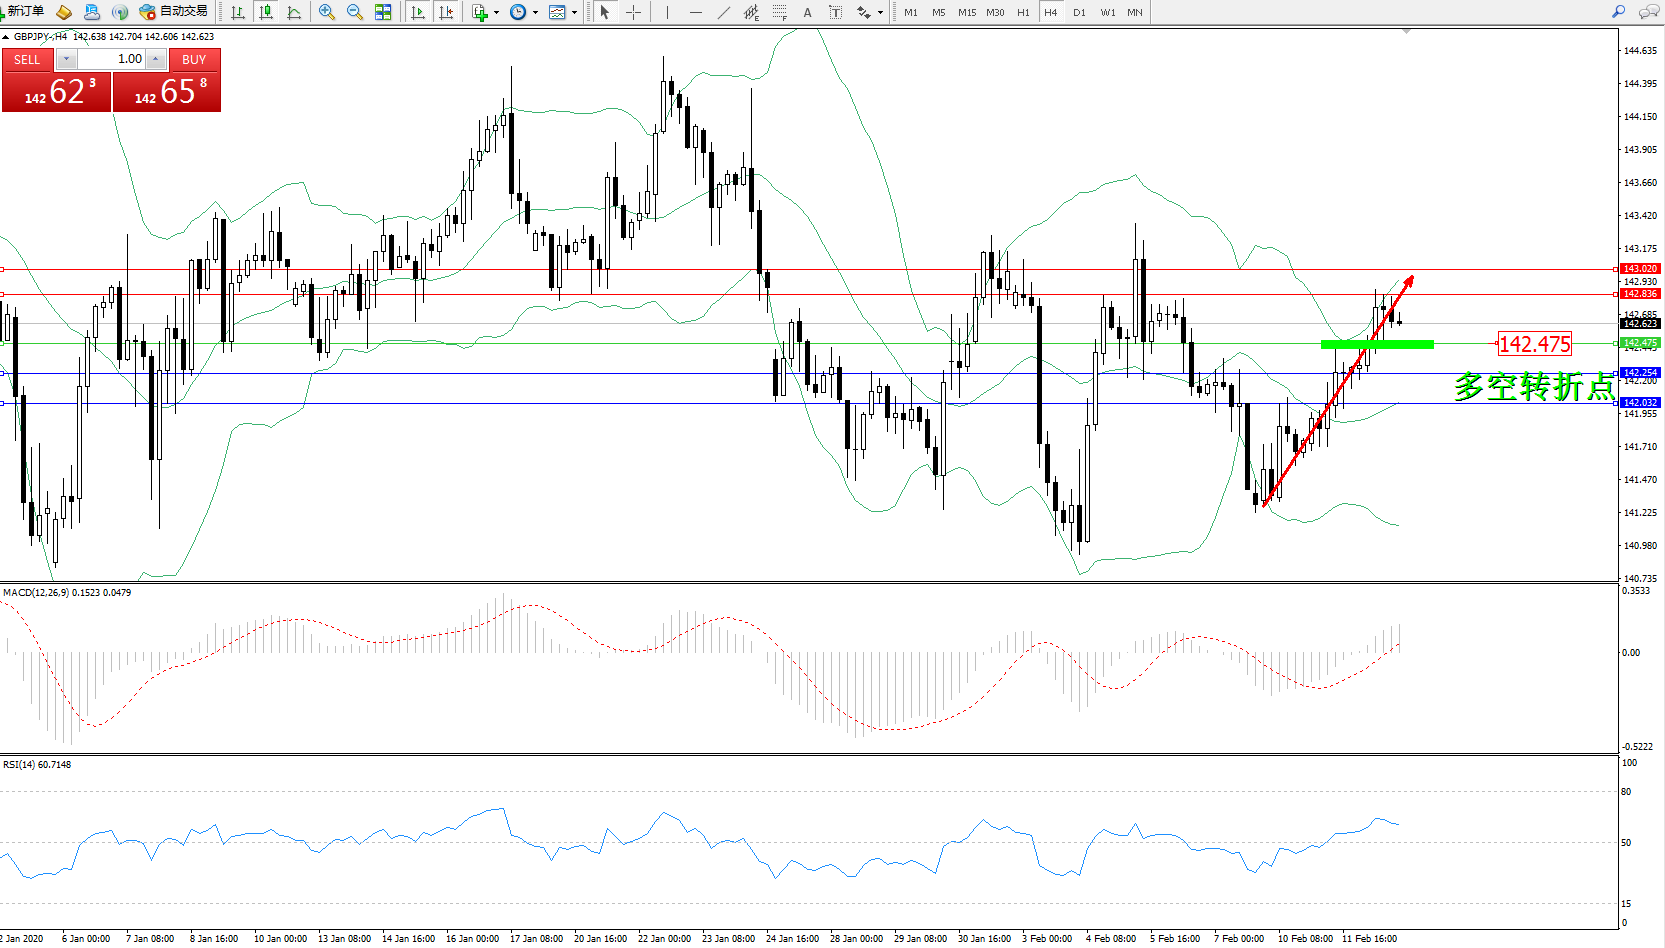Select the trendline drawing tool

724,12
